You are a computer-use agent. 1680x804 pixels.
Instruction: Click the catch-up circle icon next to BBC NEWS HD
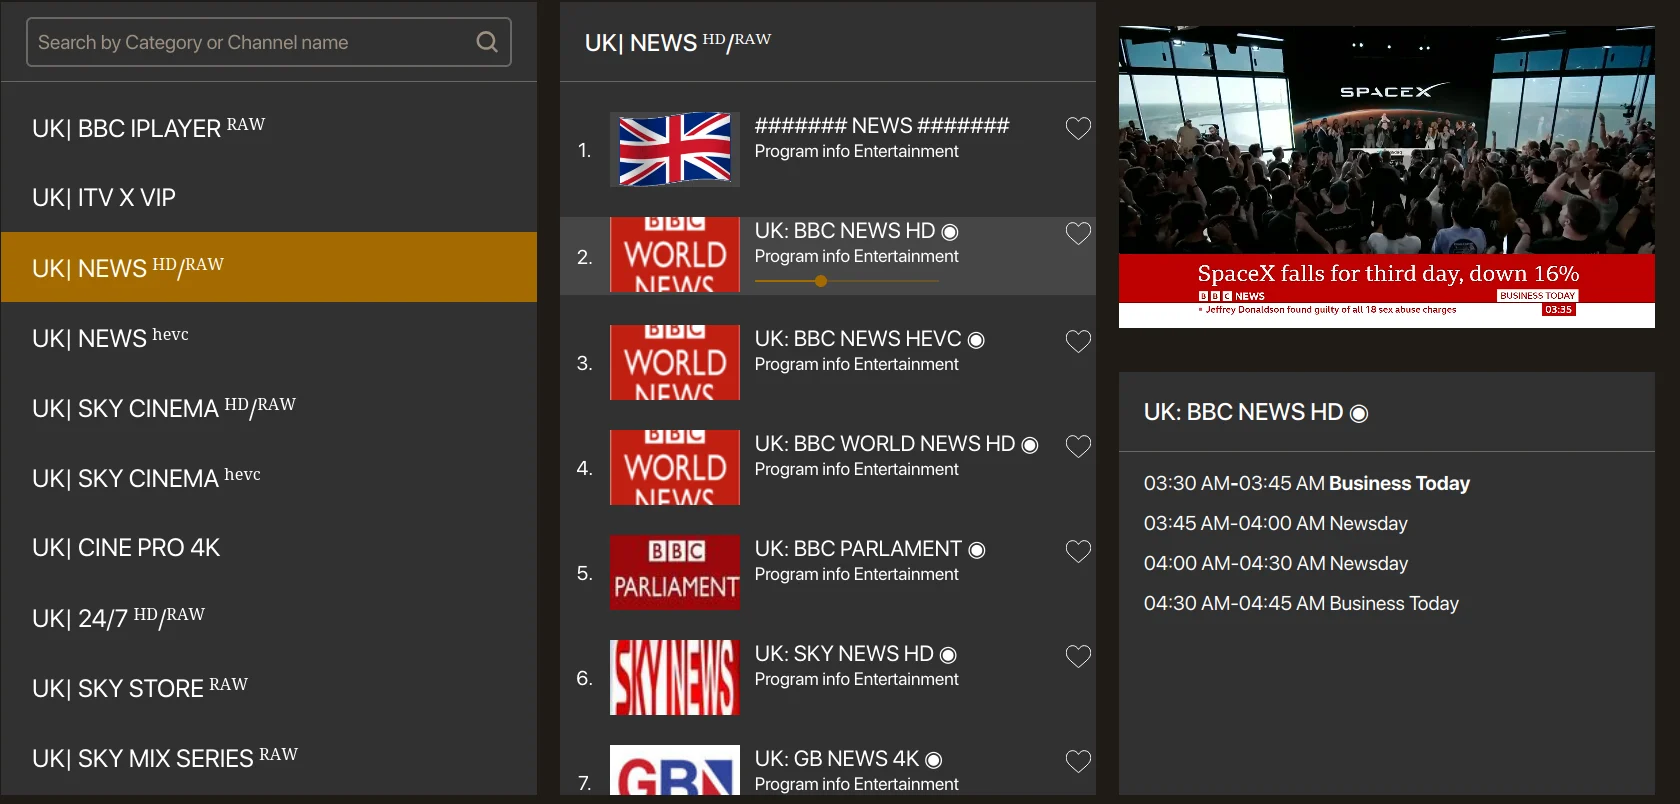[950, 232]
